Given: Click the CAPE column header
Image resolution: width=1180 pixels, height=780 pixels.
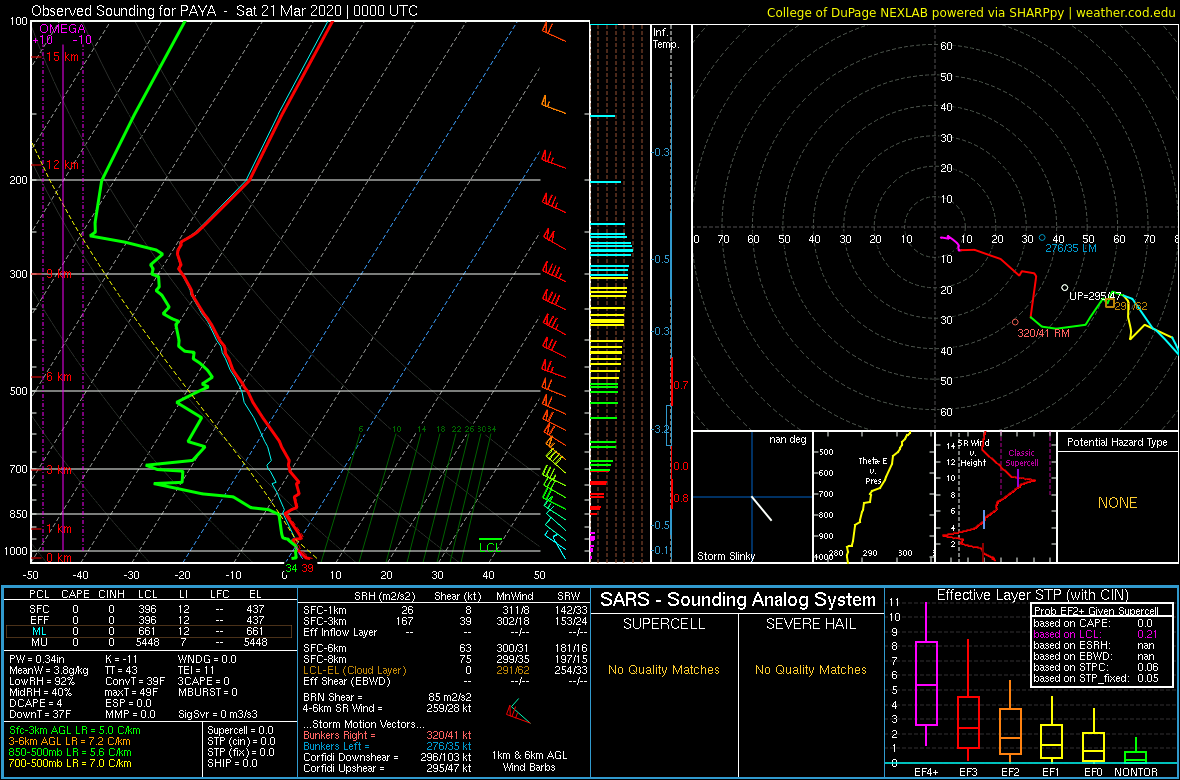Looking at the screenshot, I should tap(75, 595).
